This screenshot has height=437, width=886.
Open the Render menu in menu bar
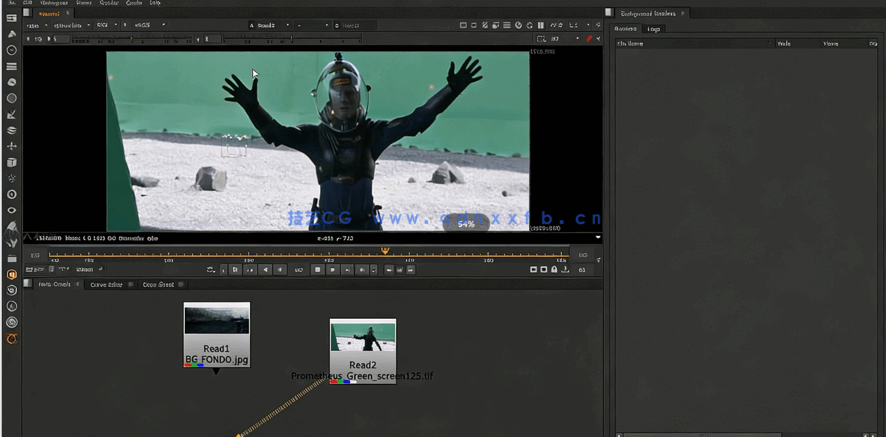[109, 3]
